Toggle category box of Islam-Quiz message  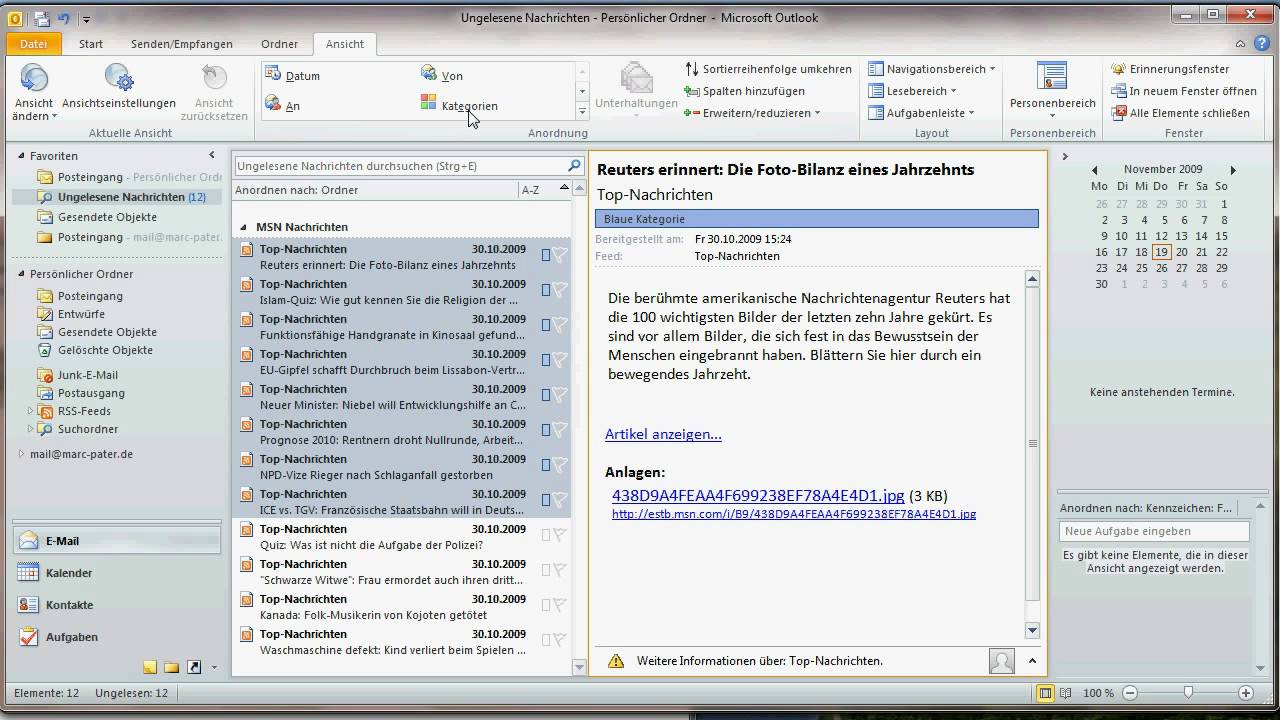click(546, 290)
